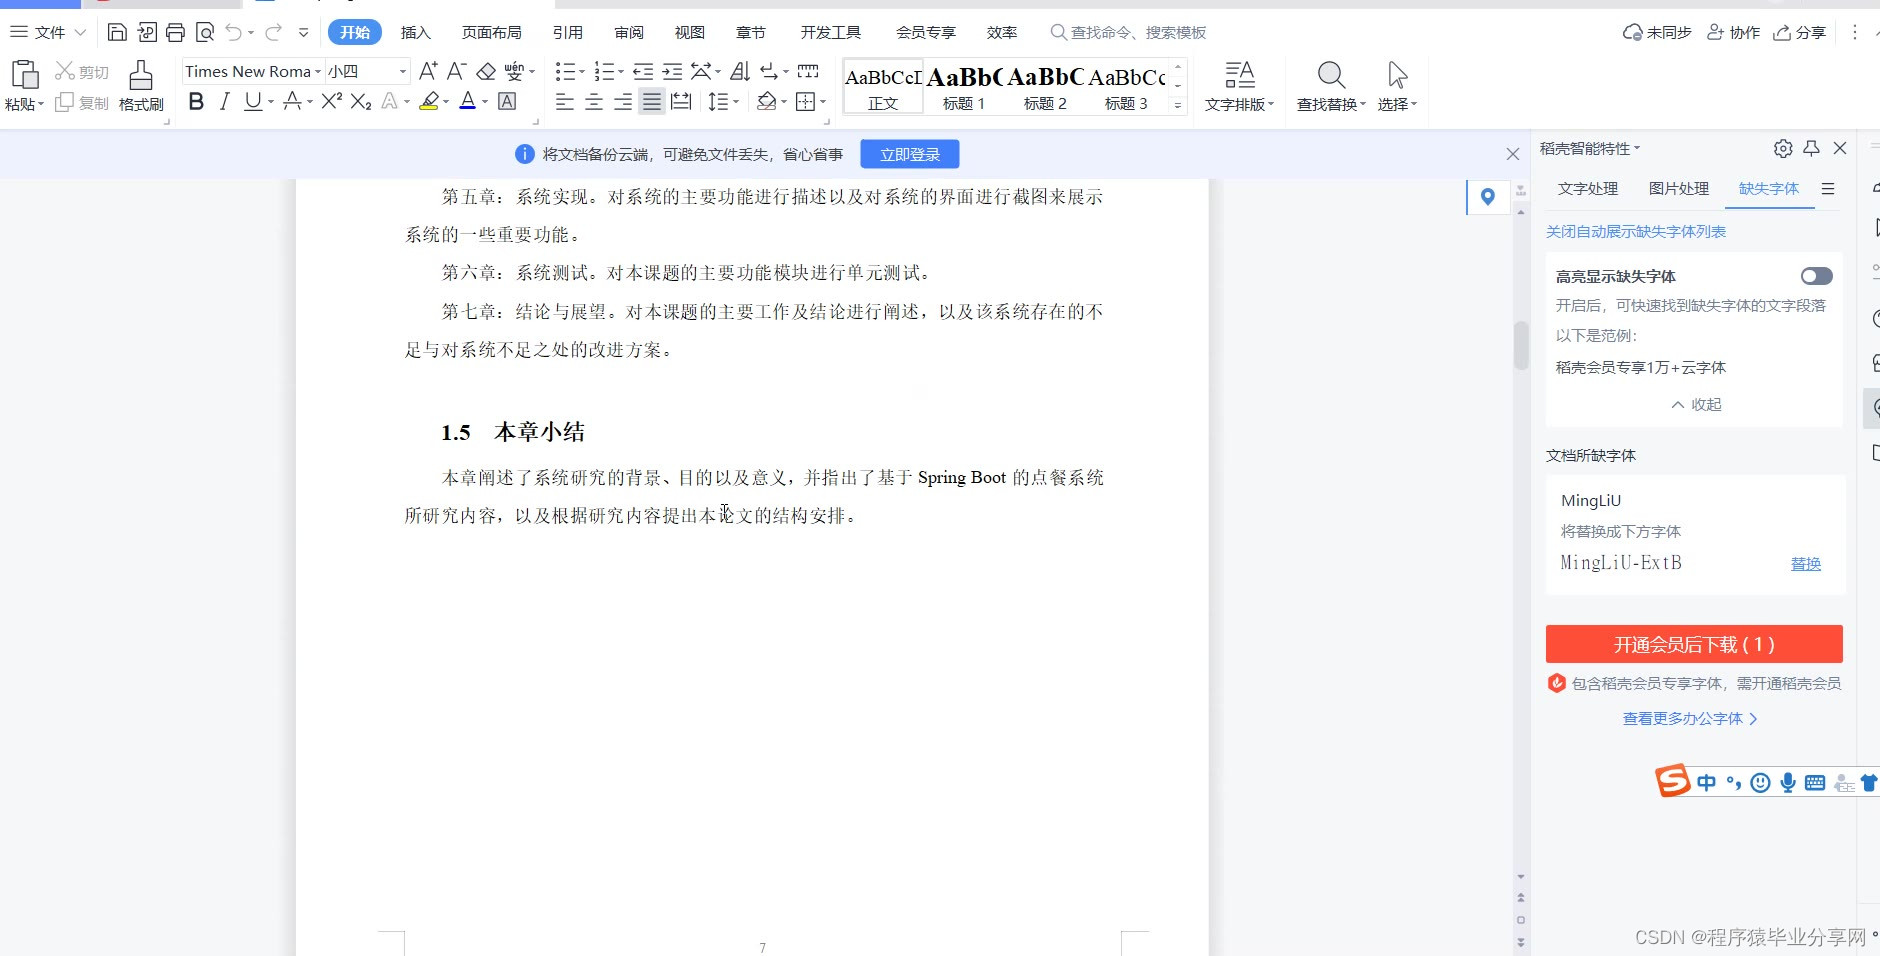This screenshot has width=1880, height=956.
Task: Open 查看更多办公字体 link
Action: pos(1690,718)
